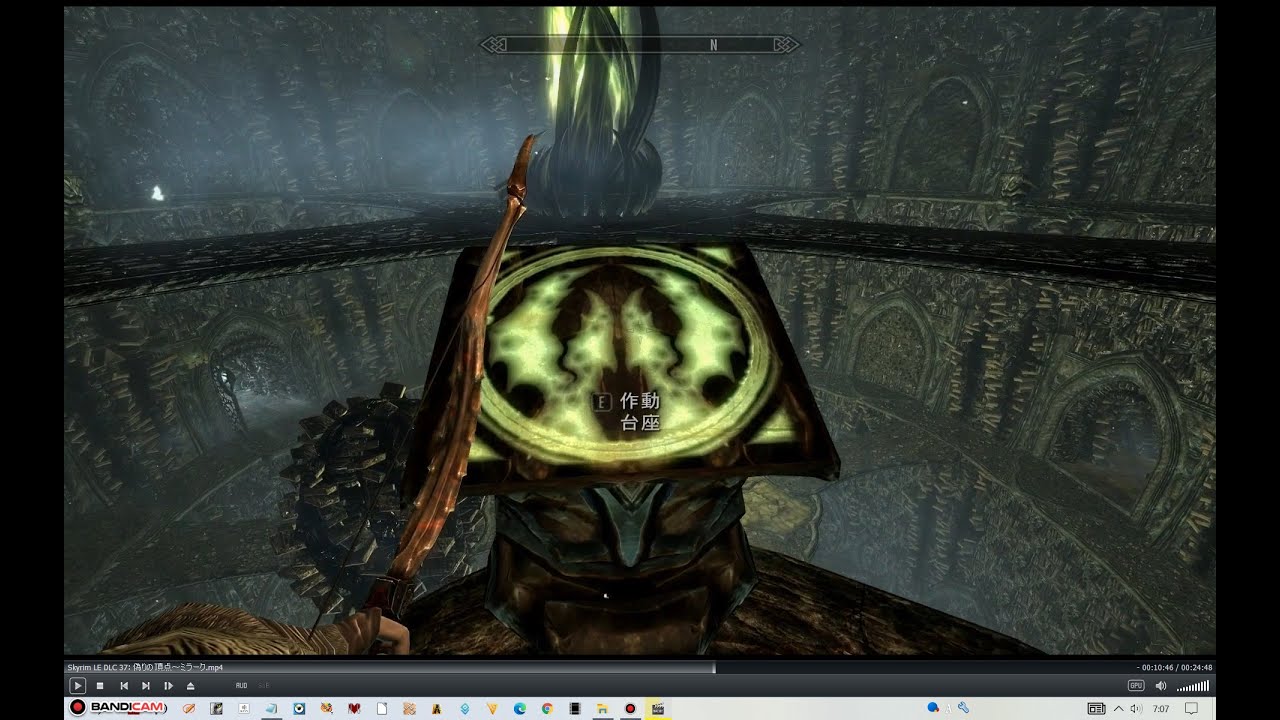Expand hidden system tray icons chevron

(x=1118, y=708)
